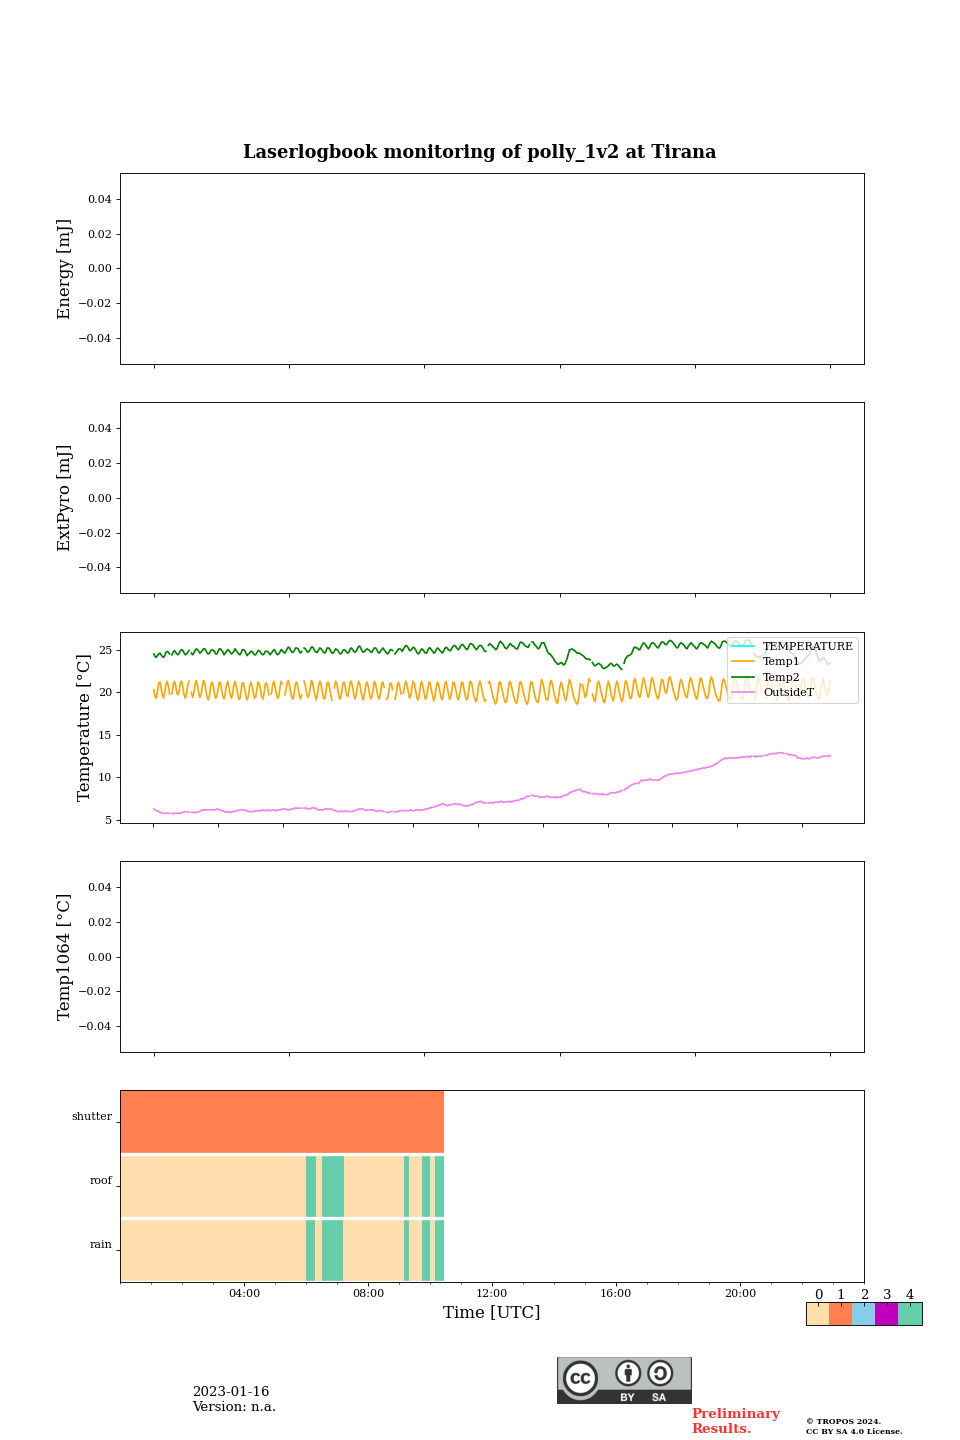Select the TEMPERATURE legend entry
This screenshot has height=1440, width=960.
792,646
